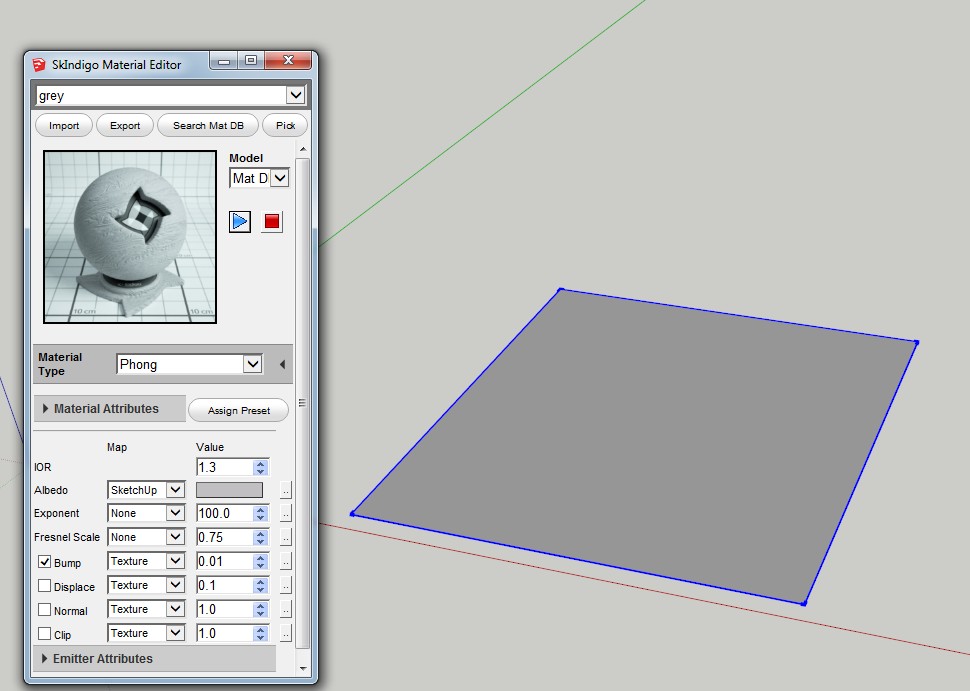The width and height of the screenshot is (970, 691).
Task: Click the ellipsis button for the Clip row
Action: click(x=285, y=634)
